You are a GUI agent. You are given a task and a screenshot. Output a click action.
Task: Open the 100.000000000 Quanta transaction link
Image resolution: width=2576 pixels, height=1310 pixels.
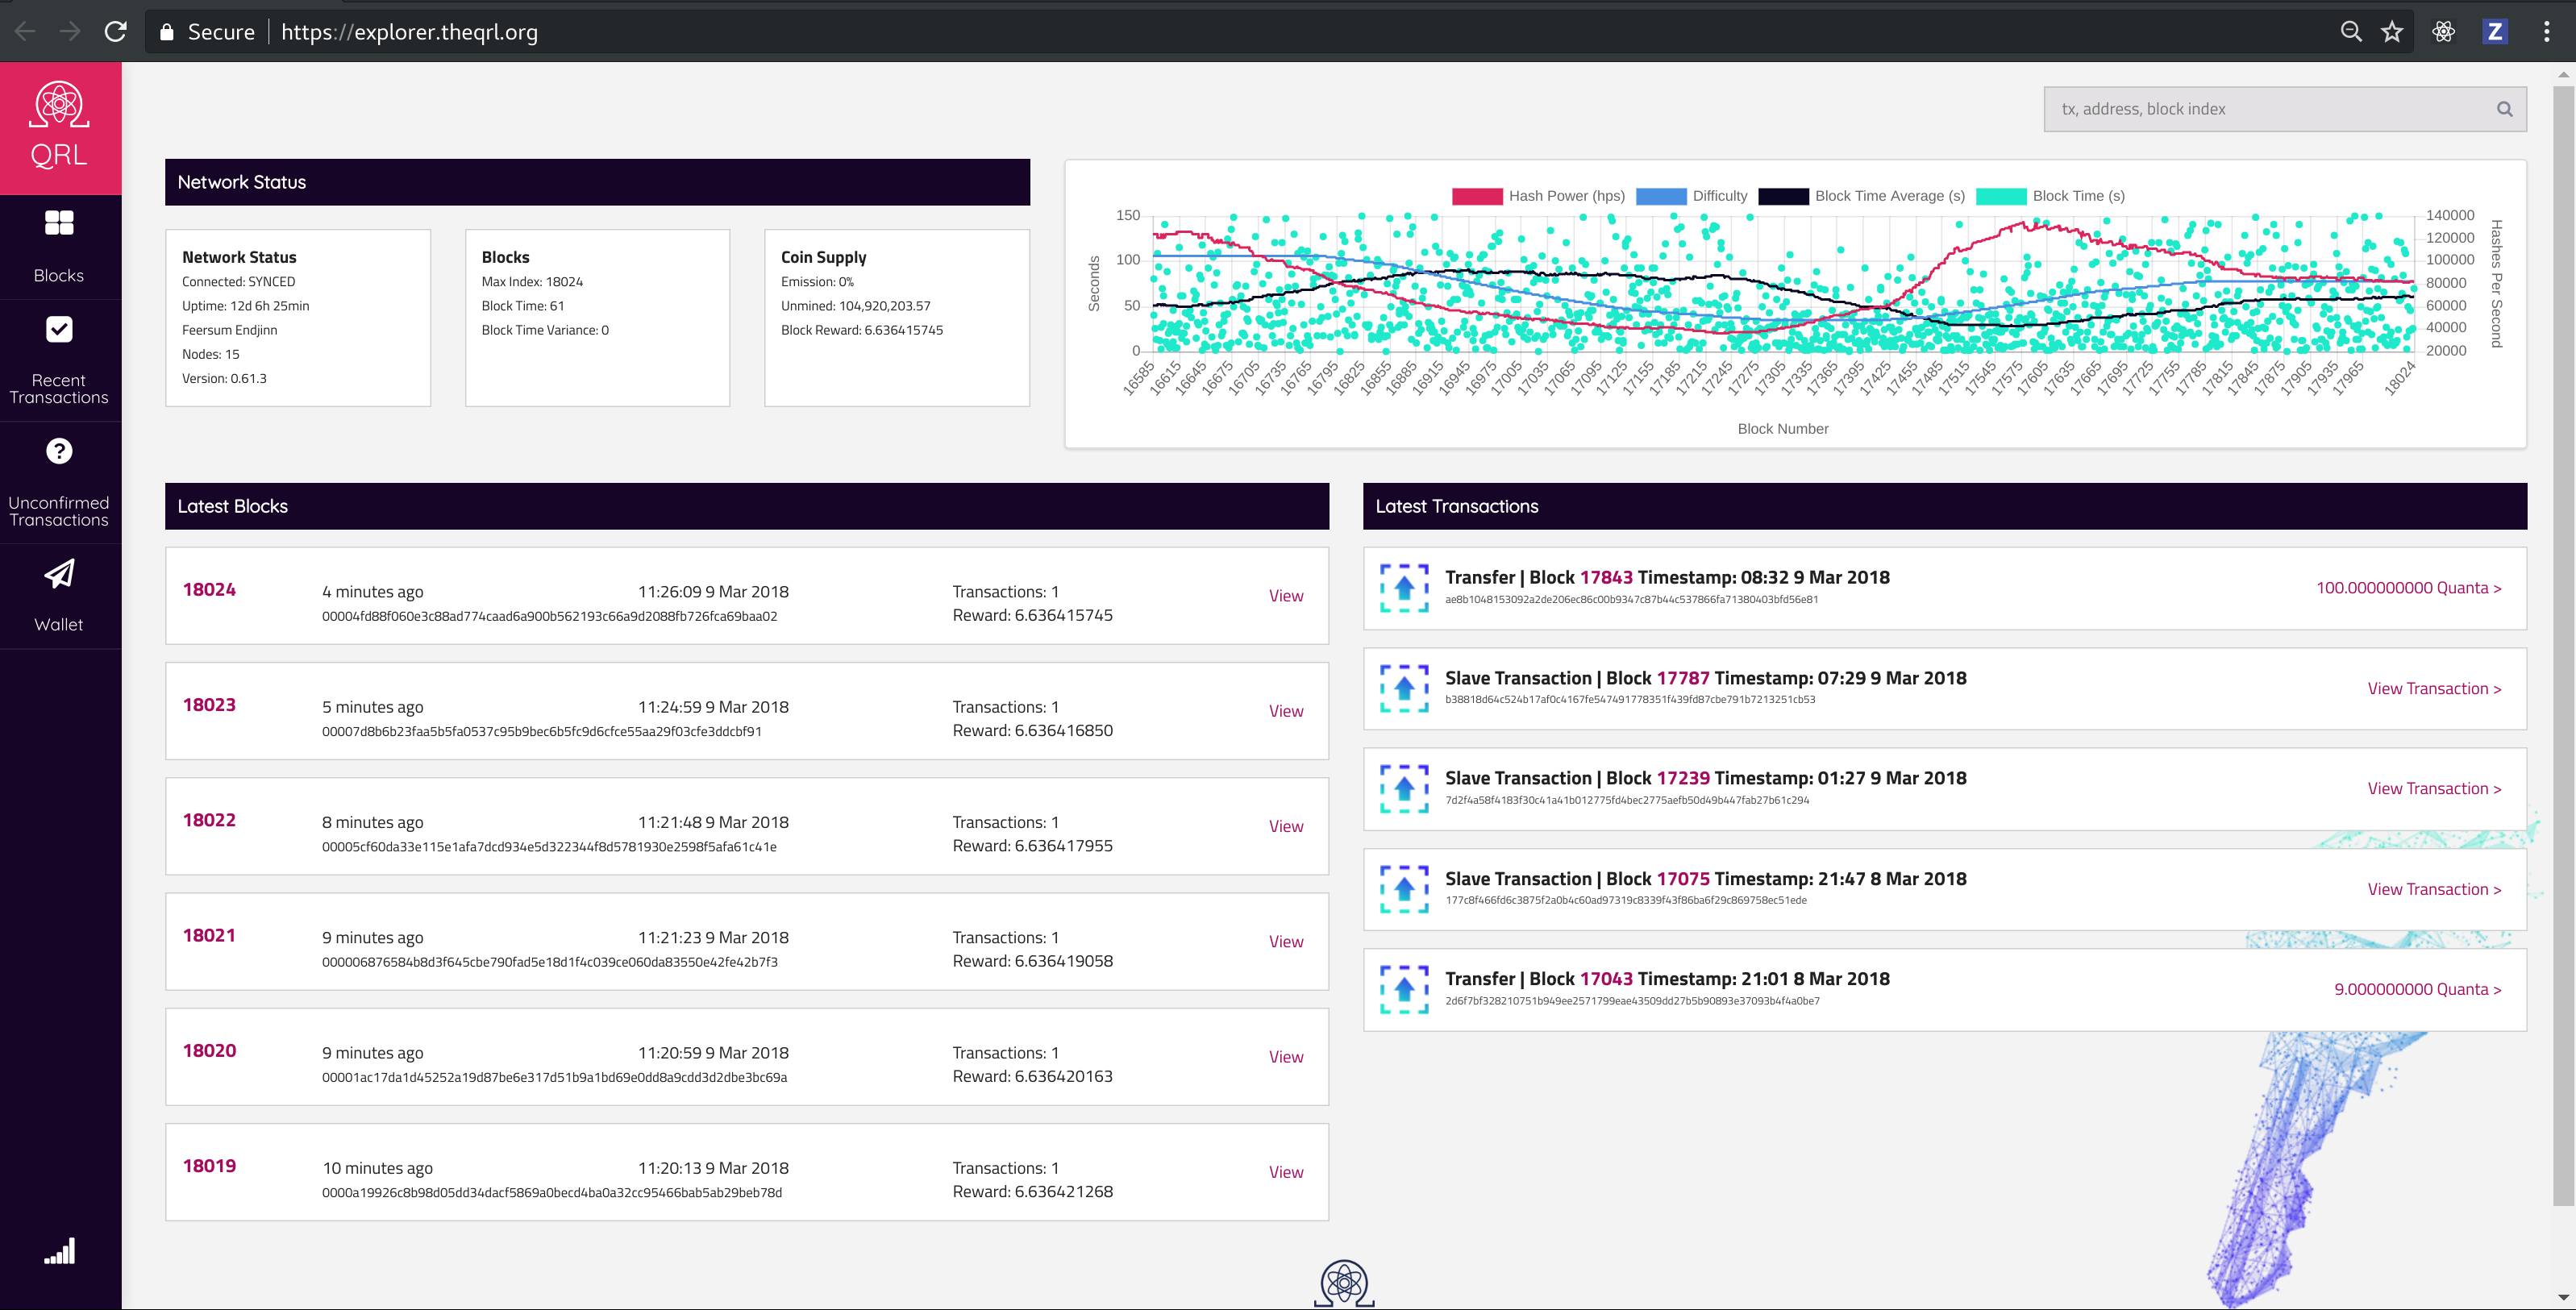click(2408, 588)
